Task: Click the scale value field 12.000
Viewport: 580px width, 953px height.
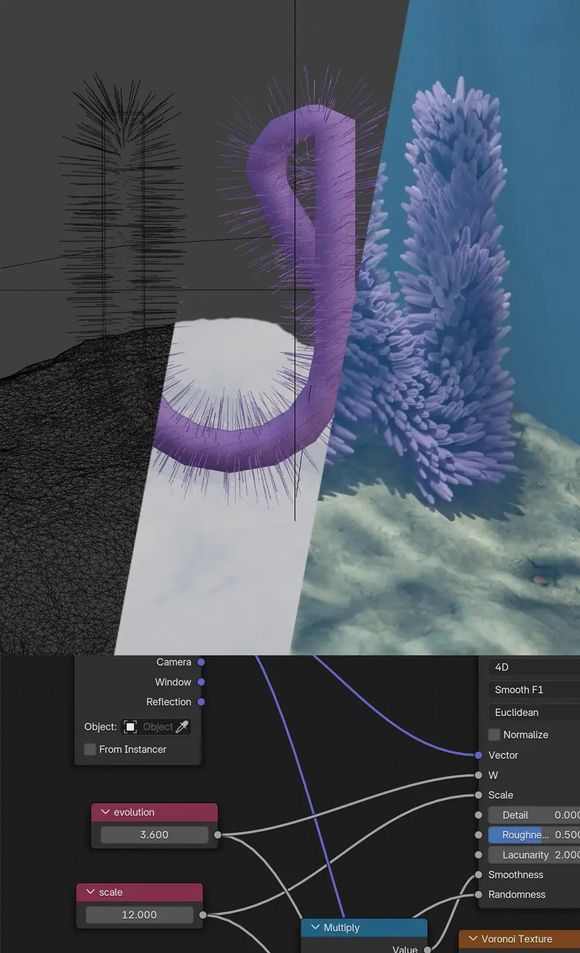Action: click(139, 915)
